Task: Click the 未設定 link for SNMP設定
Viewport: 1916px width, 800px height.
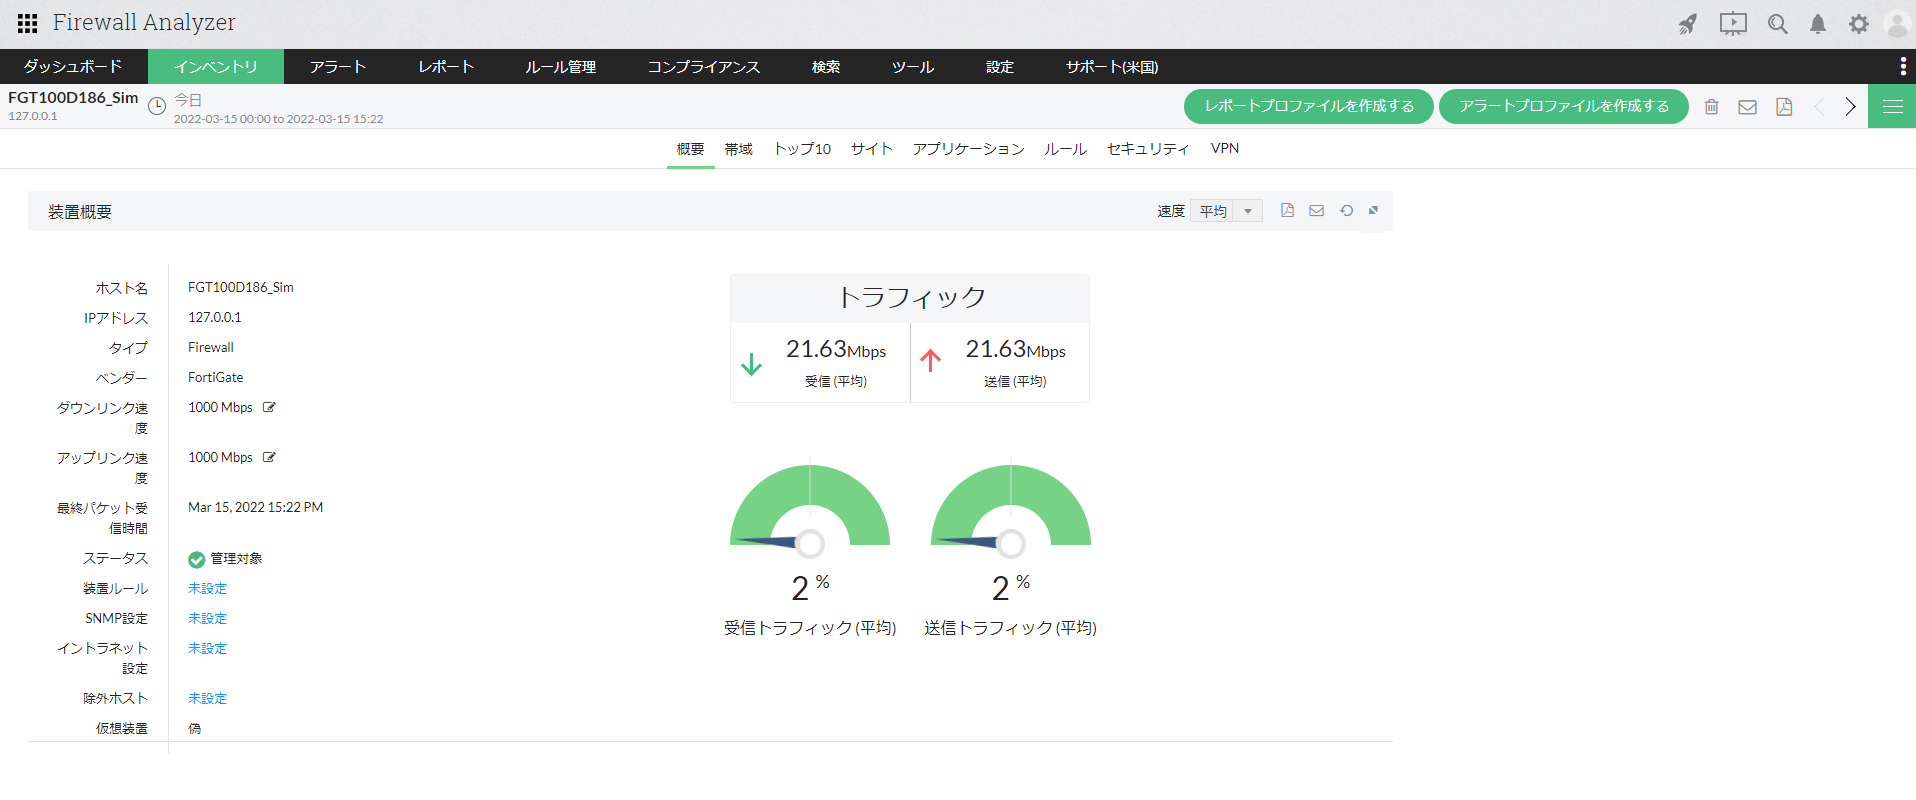Action: click(207, 619)
